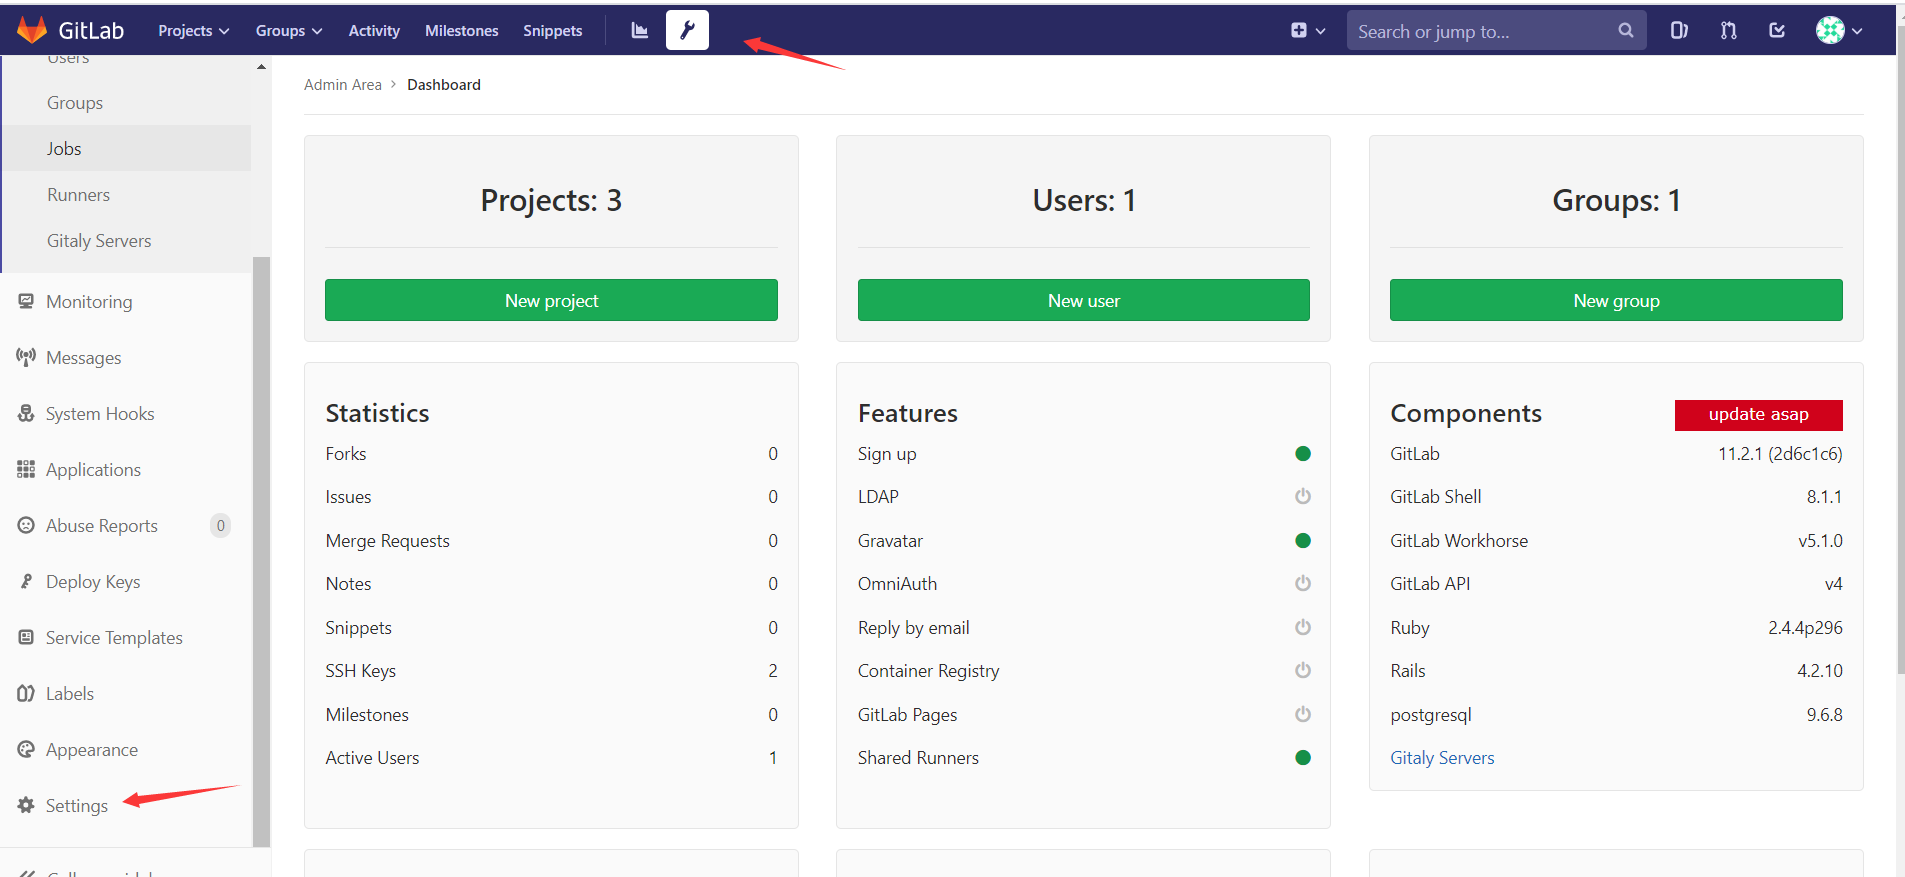1905x877 pixels.
Task: Click the update asap badge
Action: [x=1759, y=414]
